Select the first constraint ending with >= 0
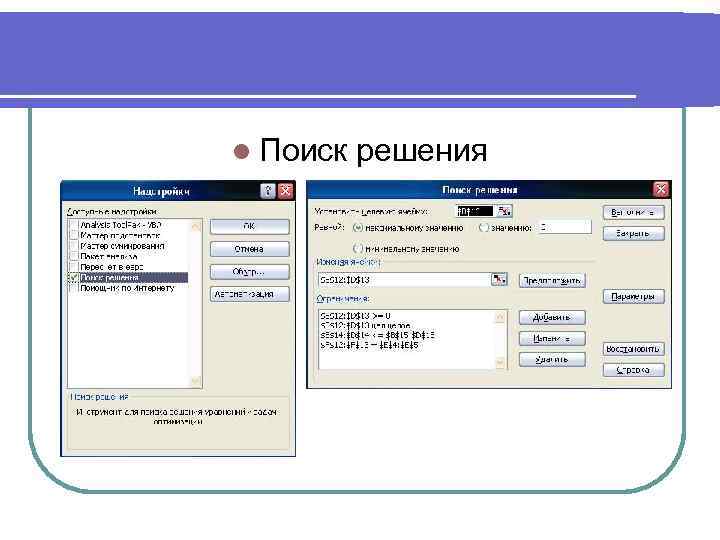The height and width of the screenshot is (540, 720). click(x=355, y=316)
